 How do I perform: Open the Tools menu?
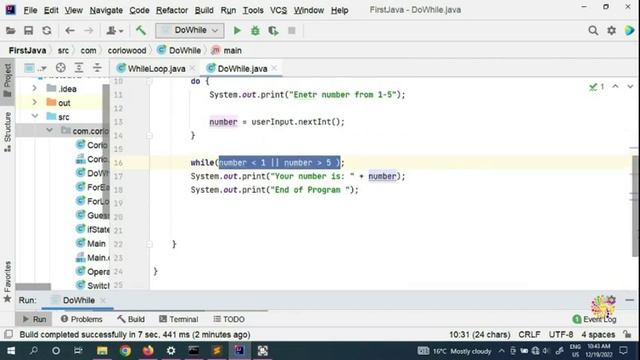coord(253,10)
